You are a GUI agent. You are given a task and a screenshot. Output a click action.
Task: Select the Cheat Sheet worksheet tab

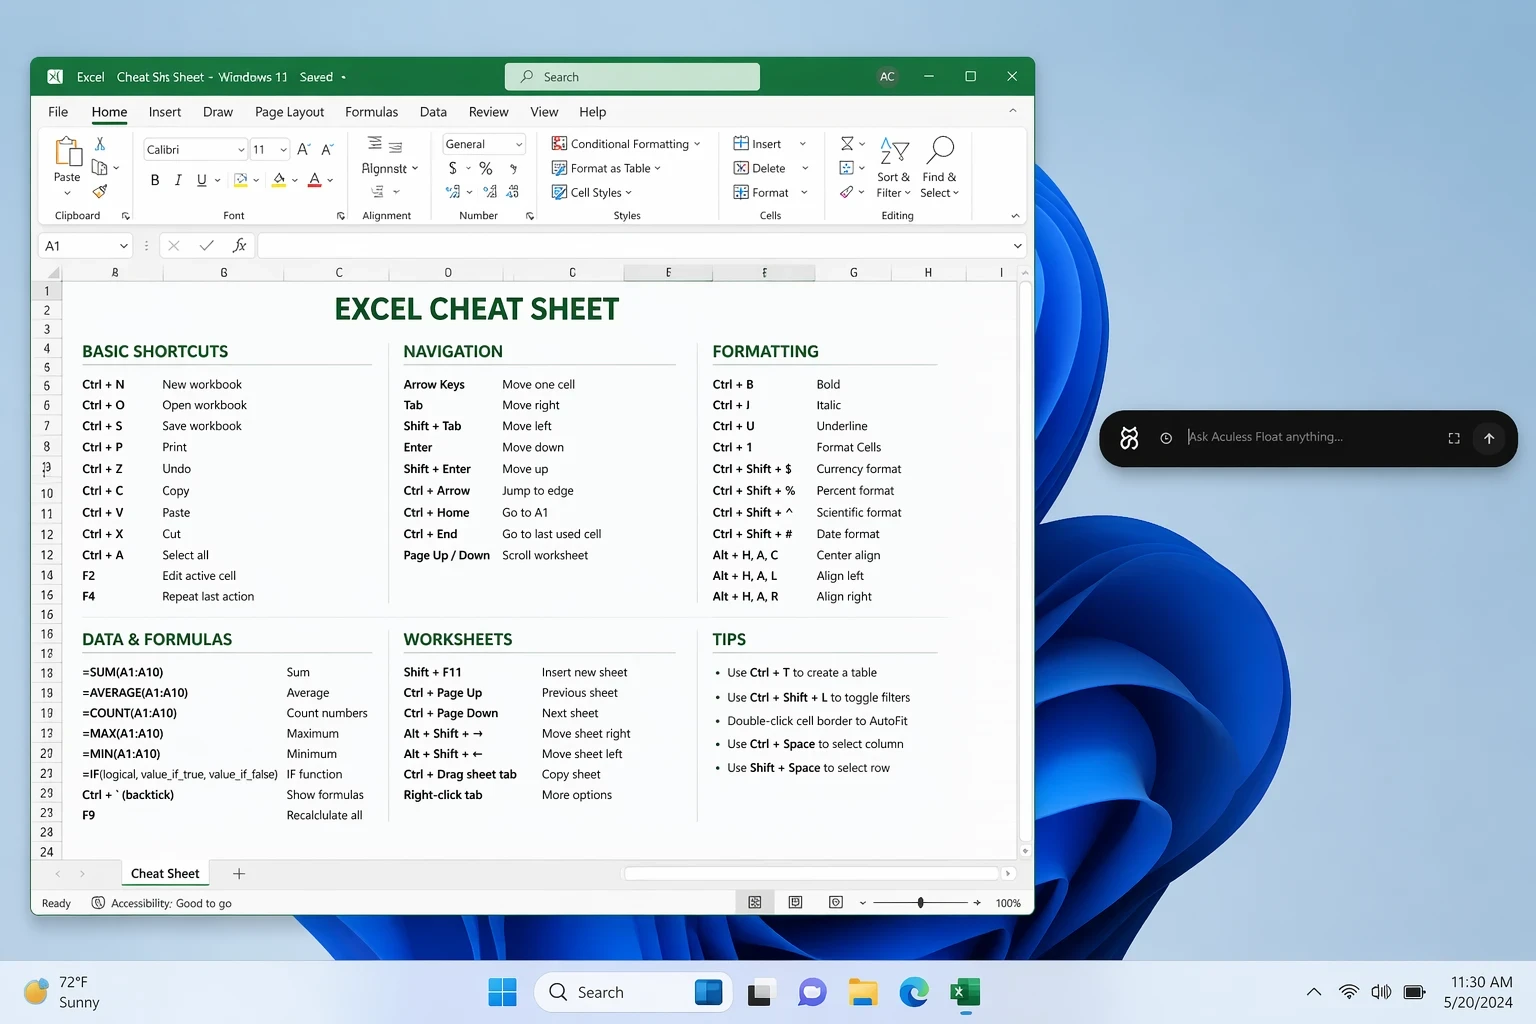coord(165,873)
